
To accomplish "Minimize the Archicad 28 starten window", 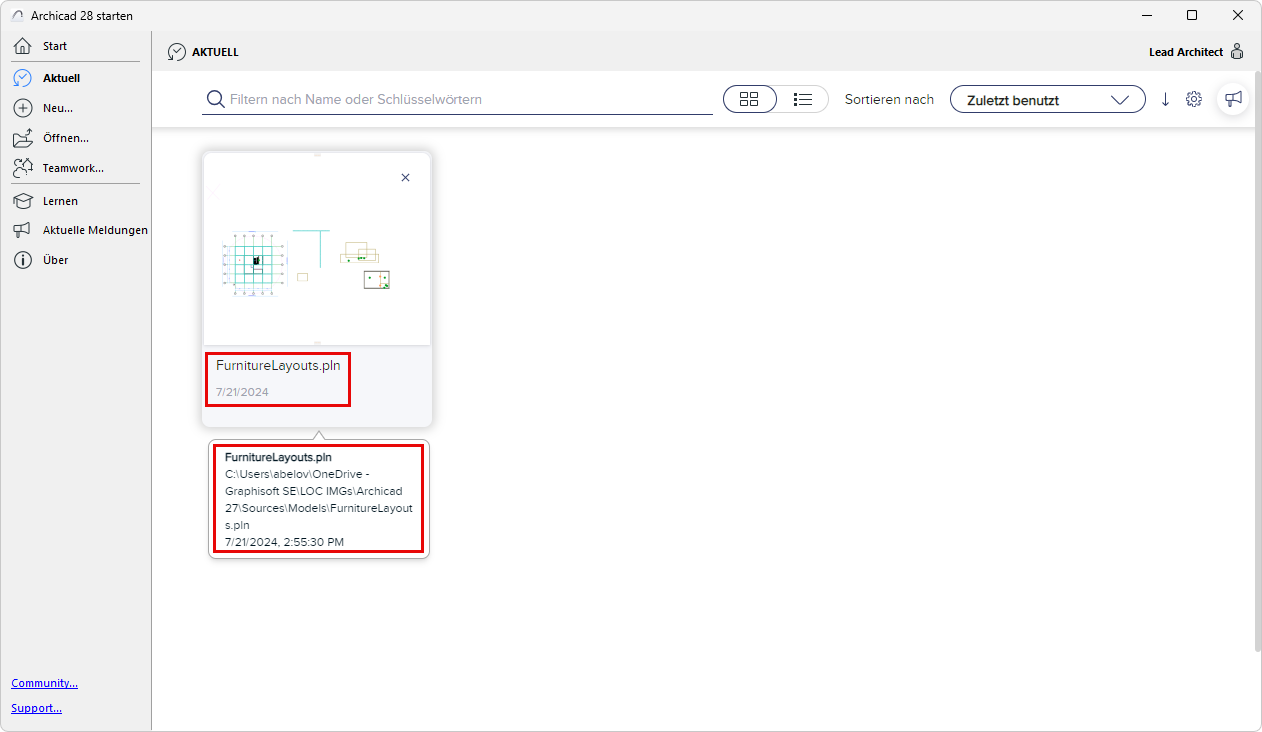I will (1146, 15).
